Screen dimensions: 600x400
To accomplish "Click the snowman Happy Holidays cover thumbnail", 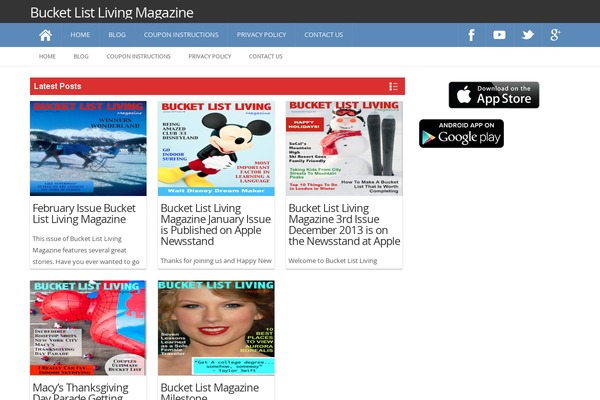I will pyautogui.click(x=344, y=149).
